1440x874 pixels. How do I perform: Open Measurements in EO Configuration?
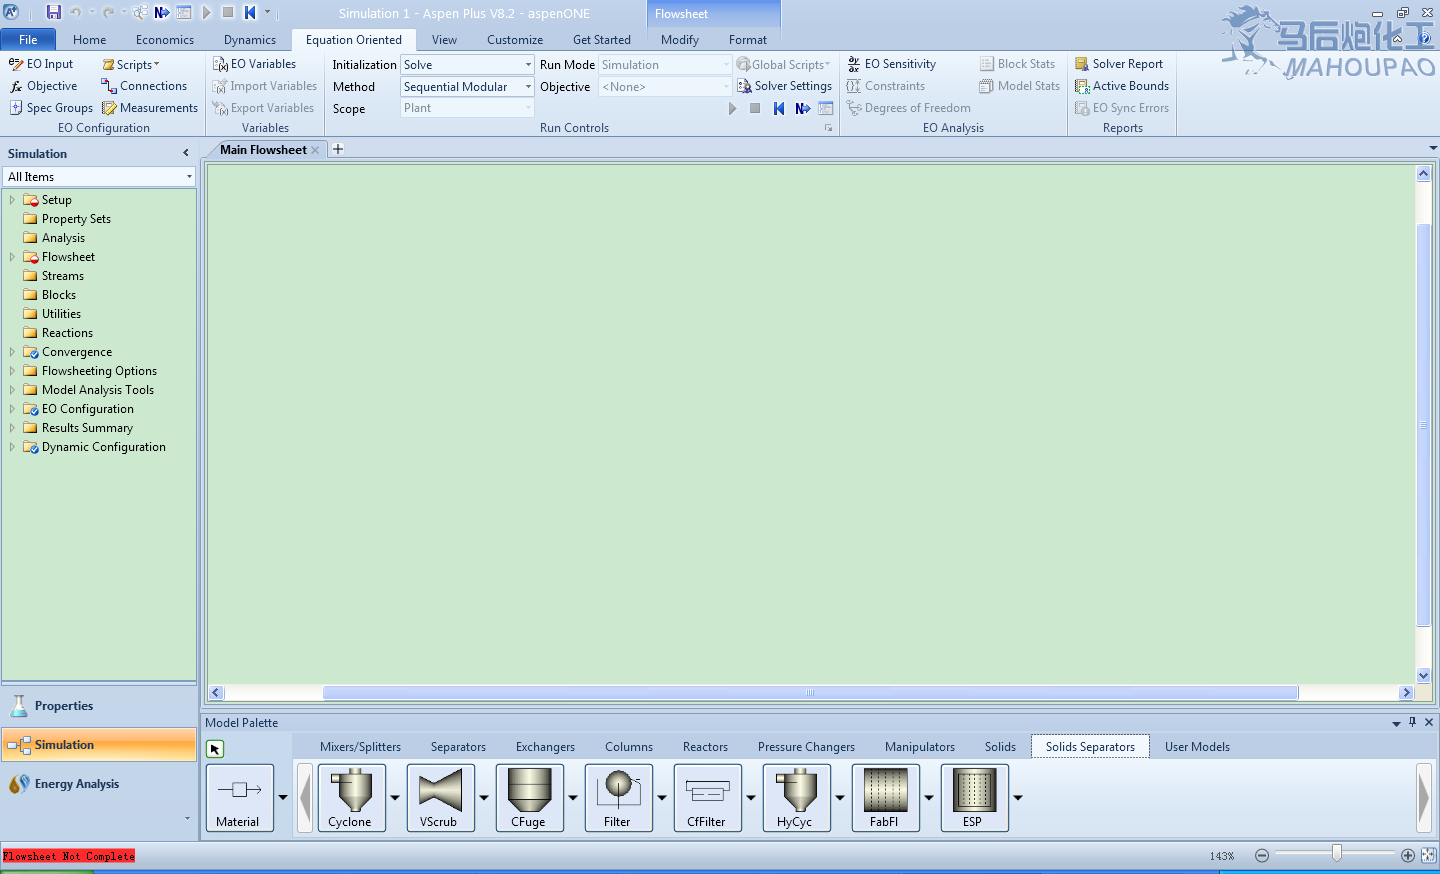click(x=150, y=108)
